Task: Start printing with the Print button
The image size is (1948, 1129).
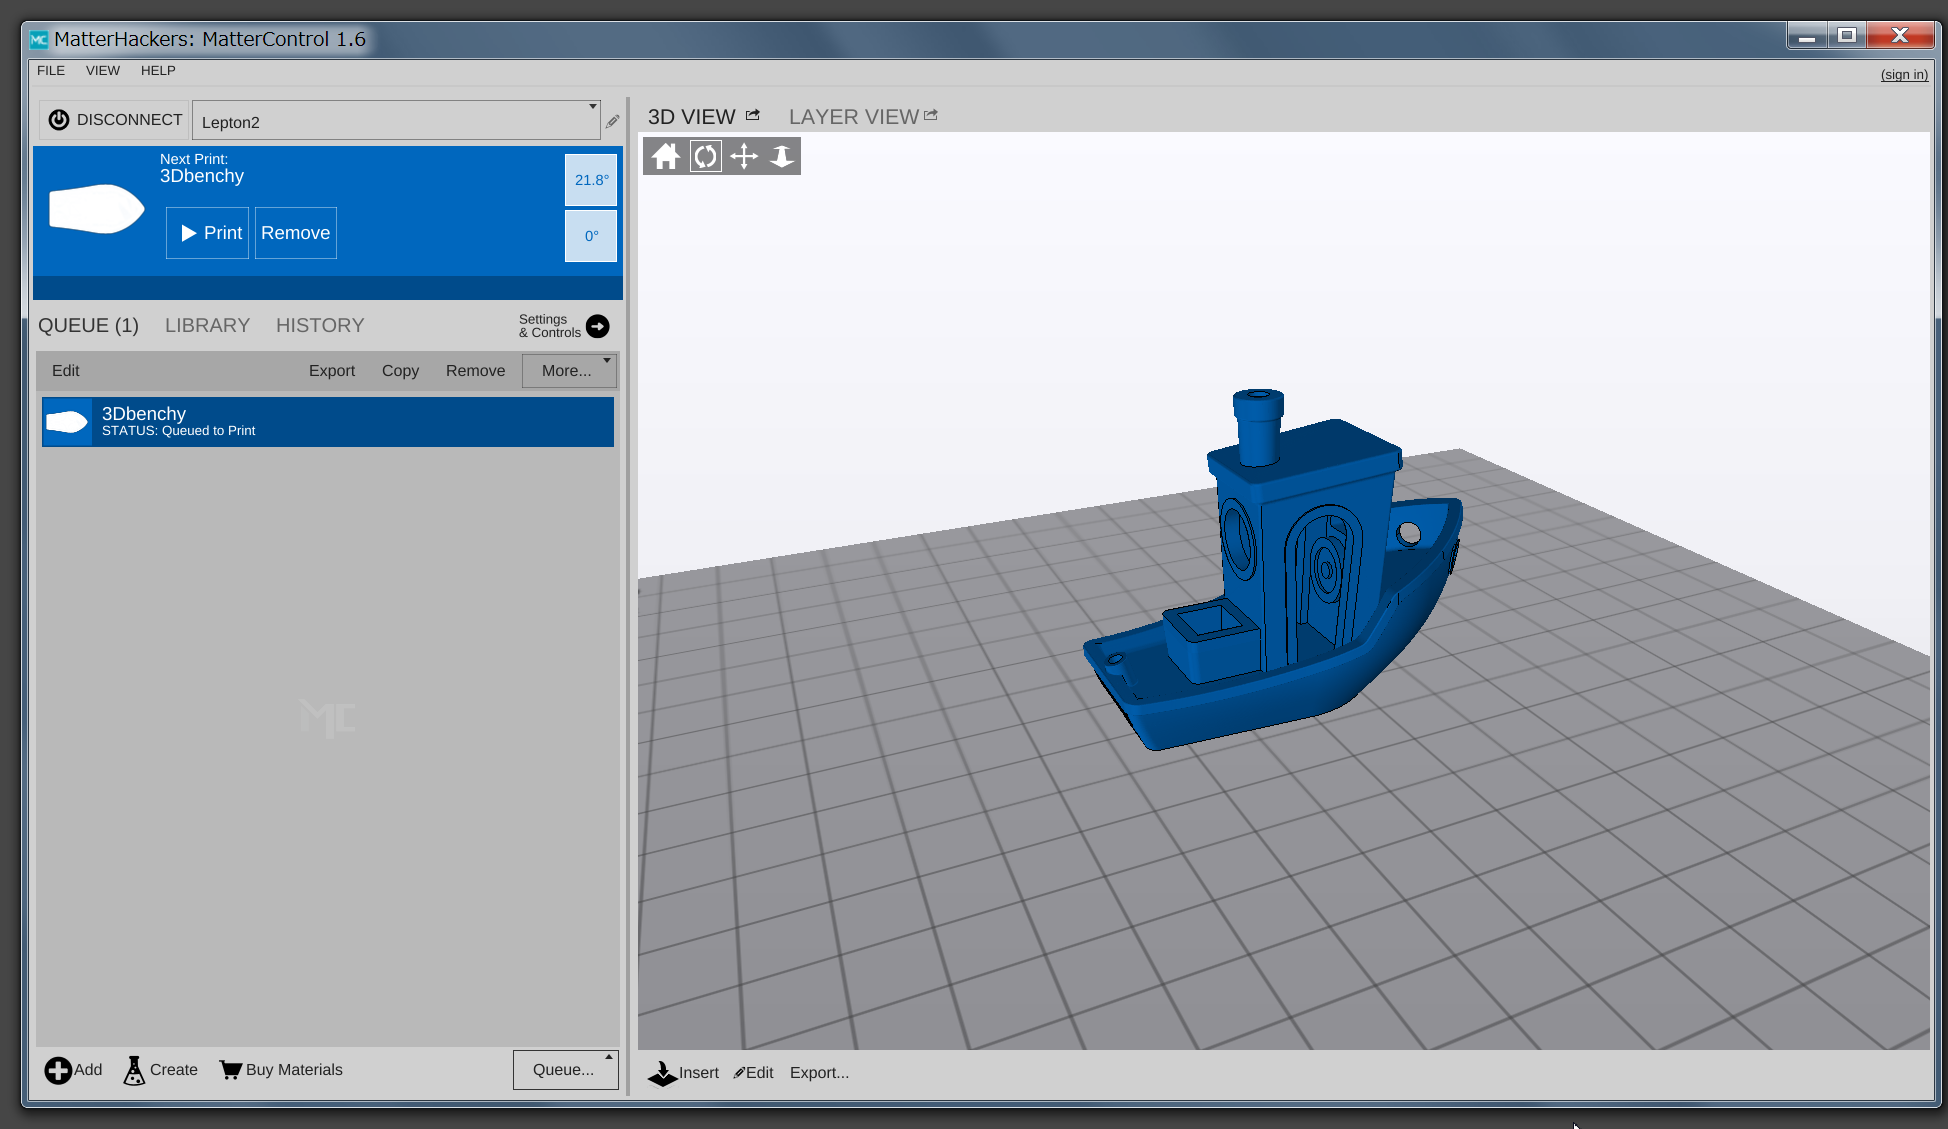Action: 207,233
